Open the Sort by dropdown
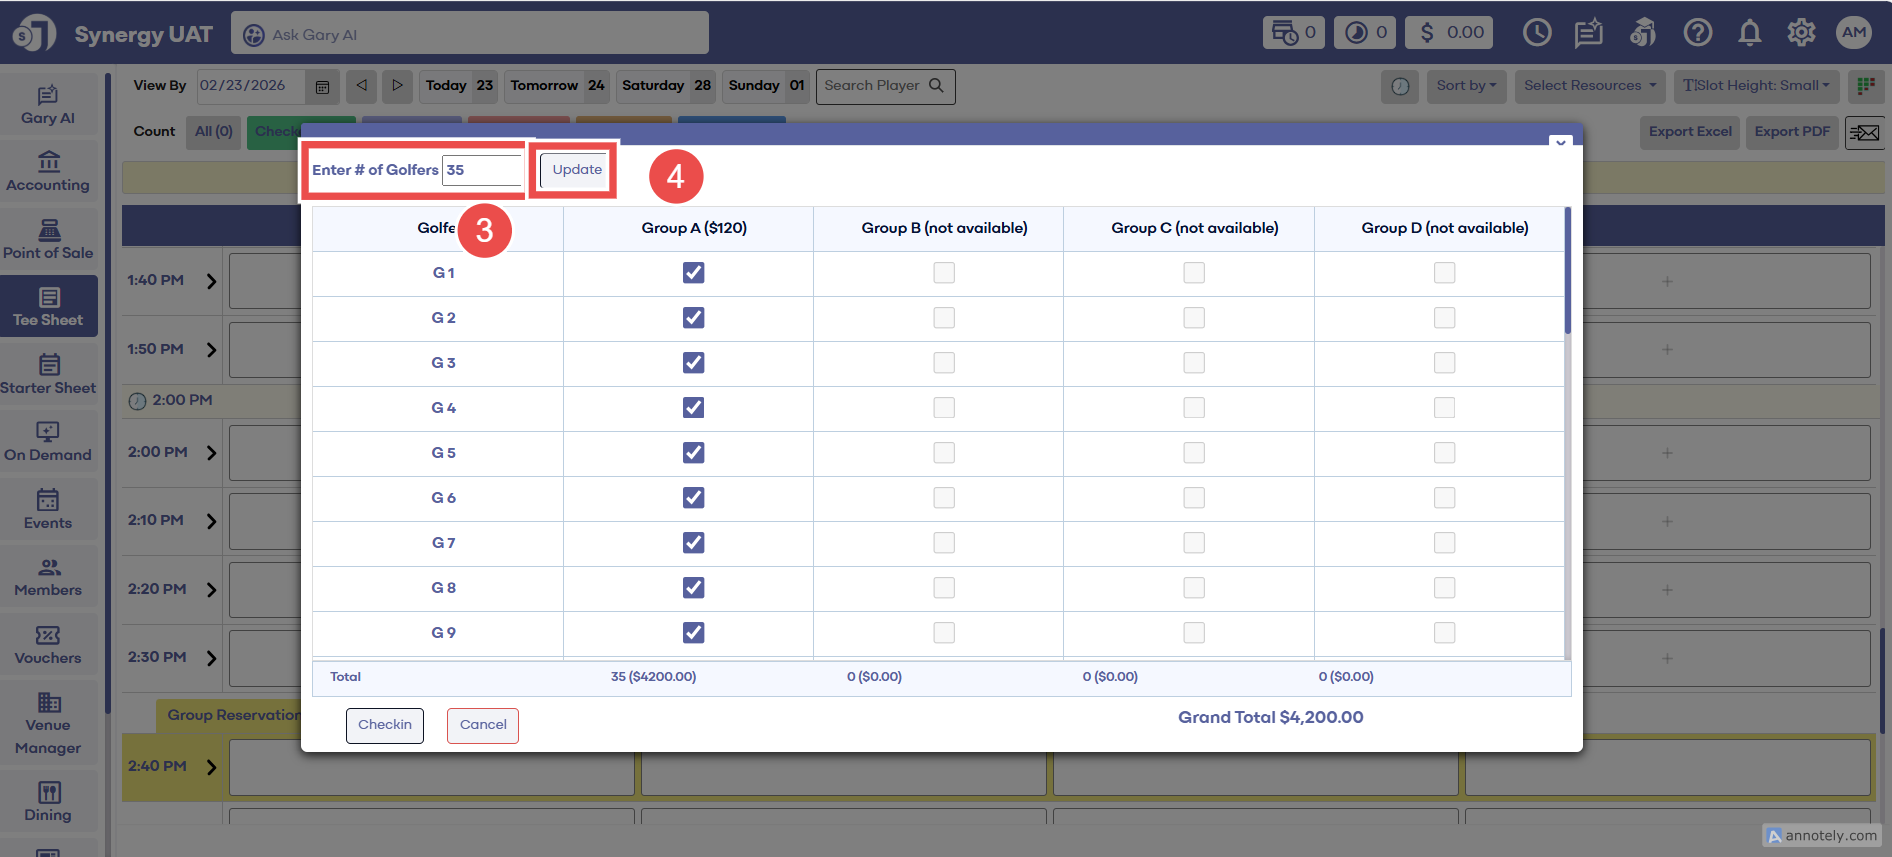The height and width of the screenshot is (857, 1892). coord(1466,86)
